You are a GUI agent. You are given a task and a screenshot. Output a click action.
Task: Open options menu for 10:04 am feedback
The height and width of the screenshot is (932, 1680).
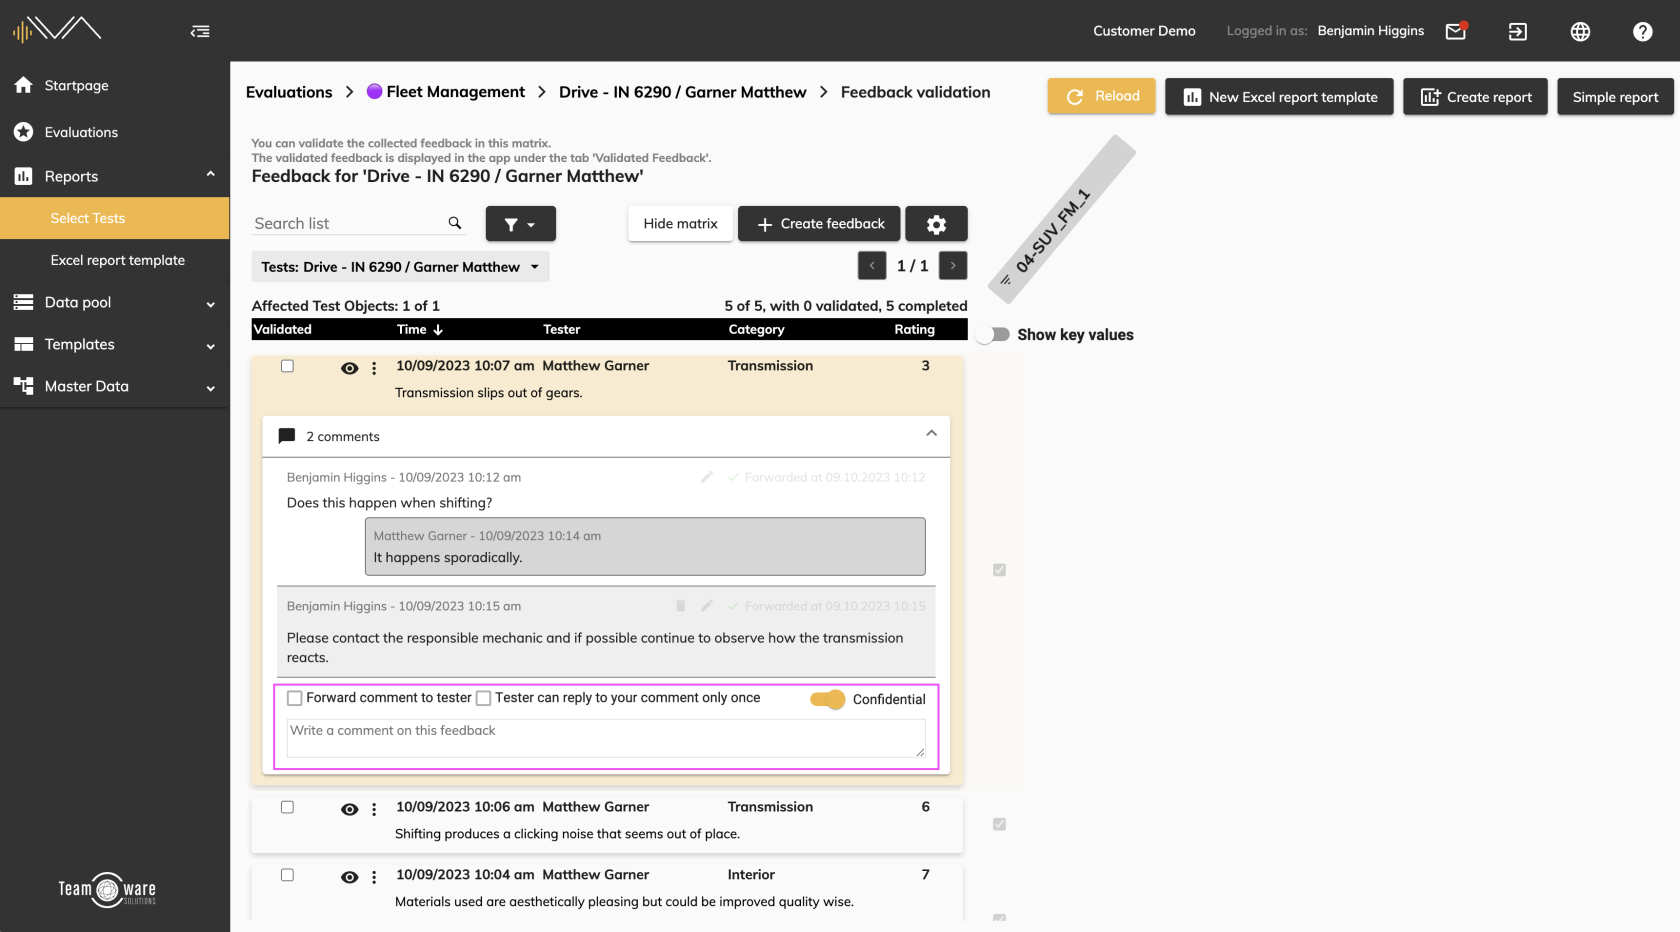click(374, 877)
